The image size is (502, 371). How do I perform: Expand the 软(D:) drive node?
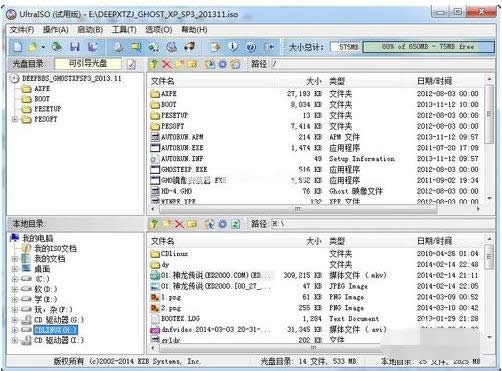coord(15,289)
